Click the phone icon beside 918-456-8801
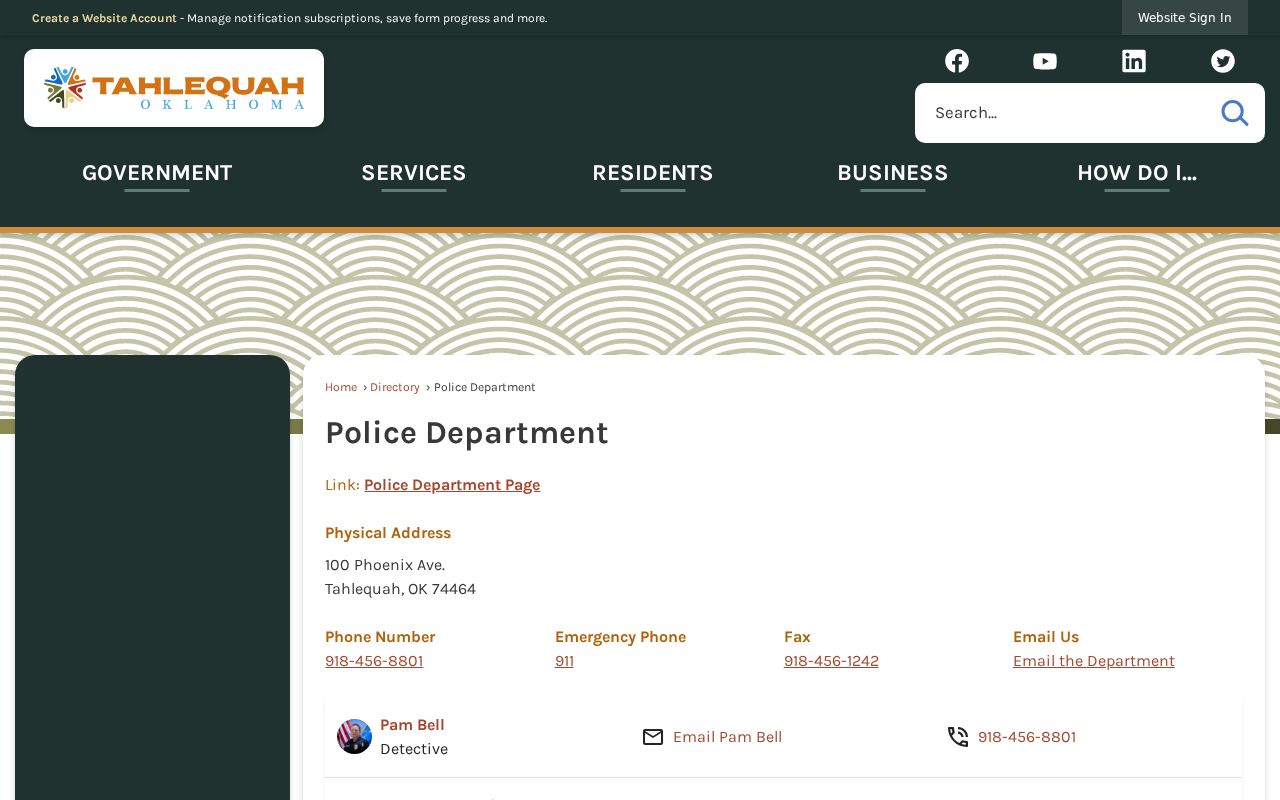Image resolution: width=1280 pixels, height=800 pixels. tap(958, 737)
